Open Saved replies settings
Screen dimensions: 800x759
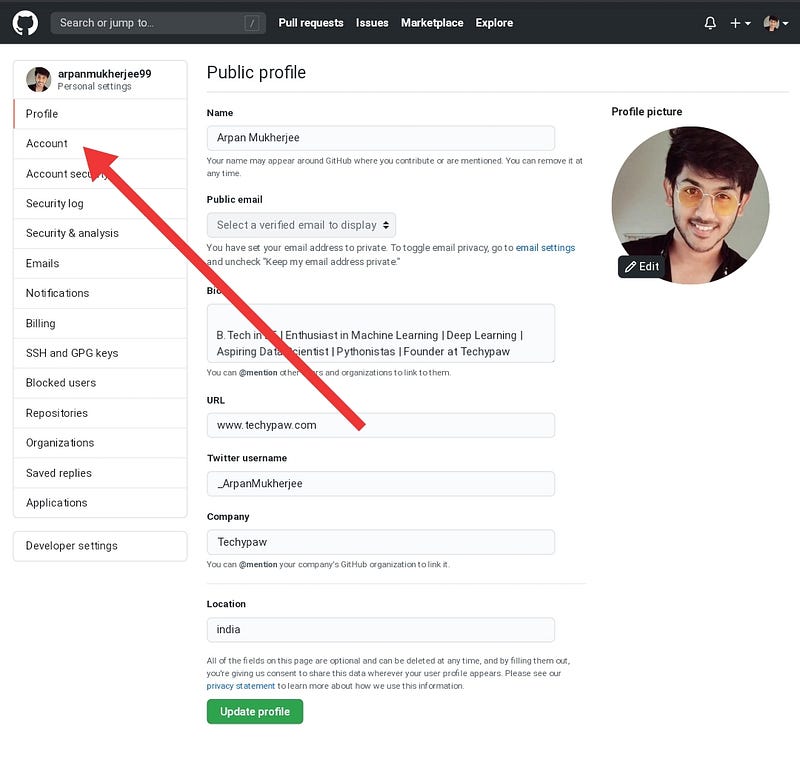click(100, 473)
